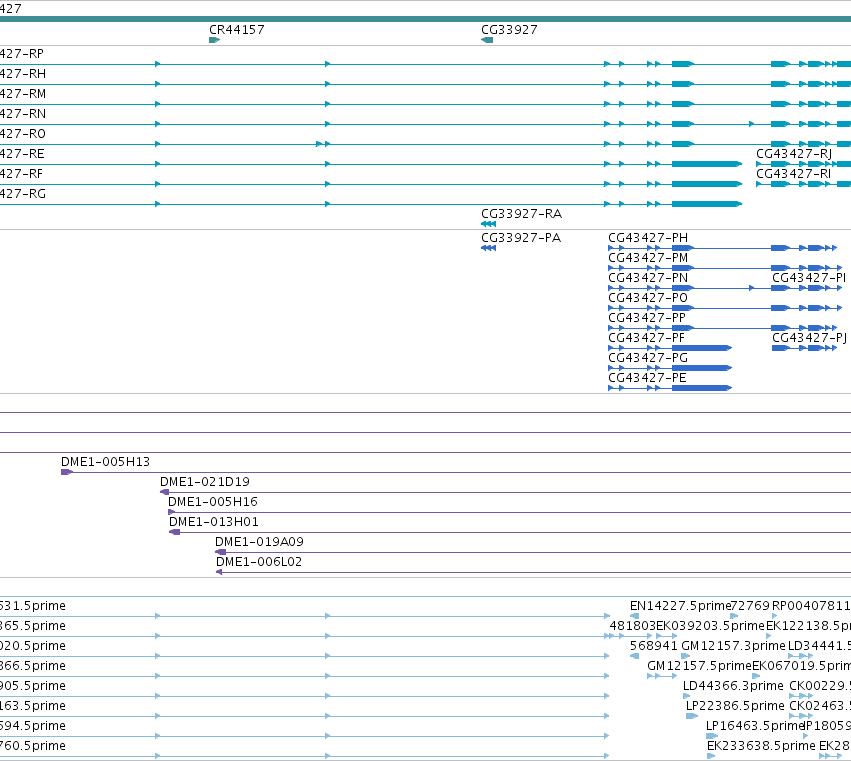Select the glyph under EK233638.5prime
Screen dimensions: 851x761
coord(711,756)
